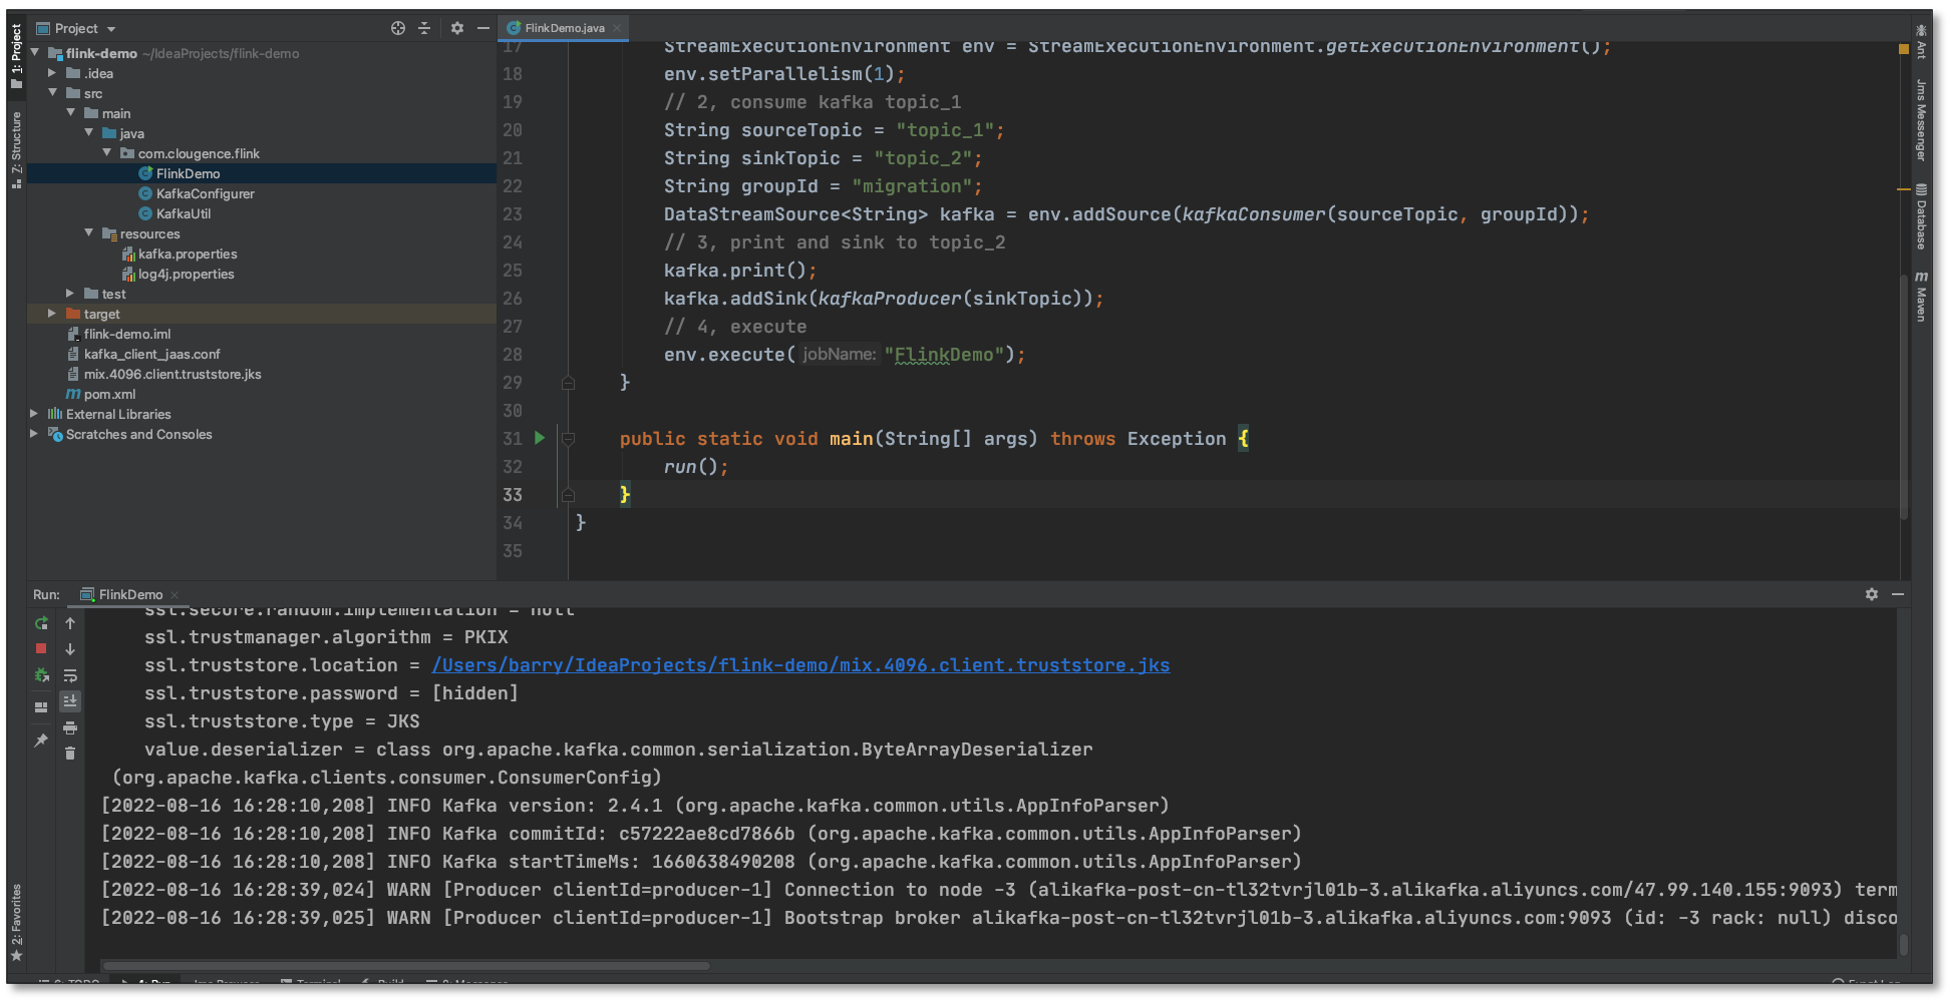1950x1004 pixels.
Task: Click the print console output icon
Action: [70, 728]
